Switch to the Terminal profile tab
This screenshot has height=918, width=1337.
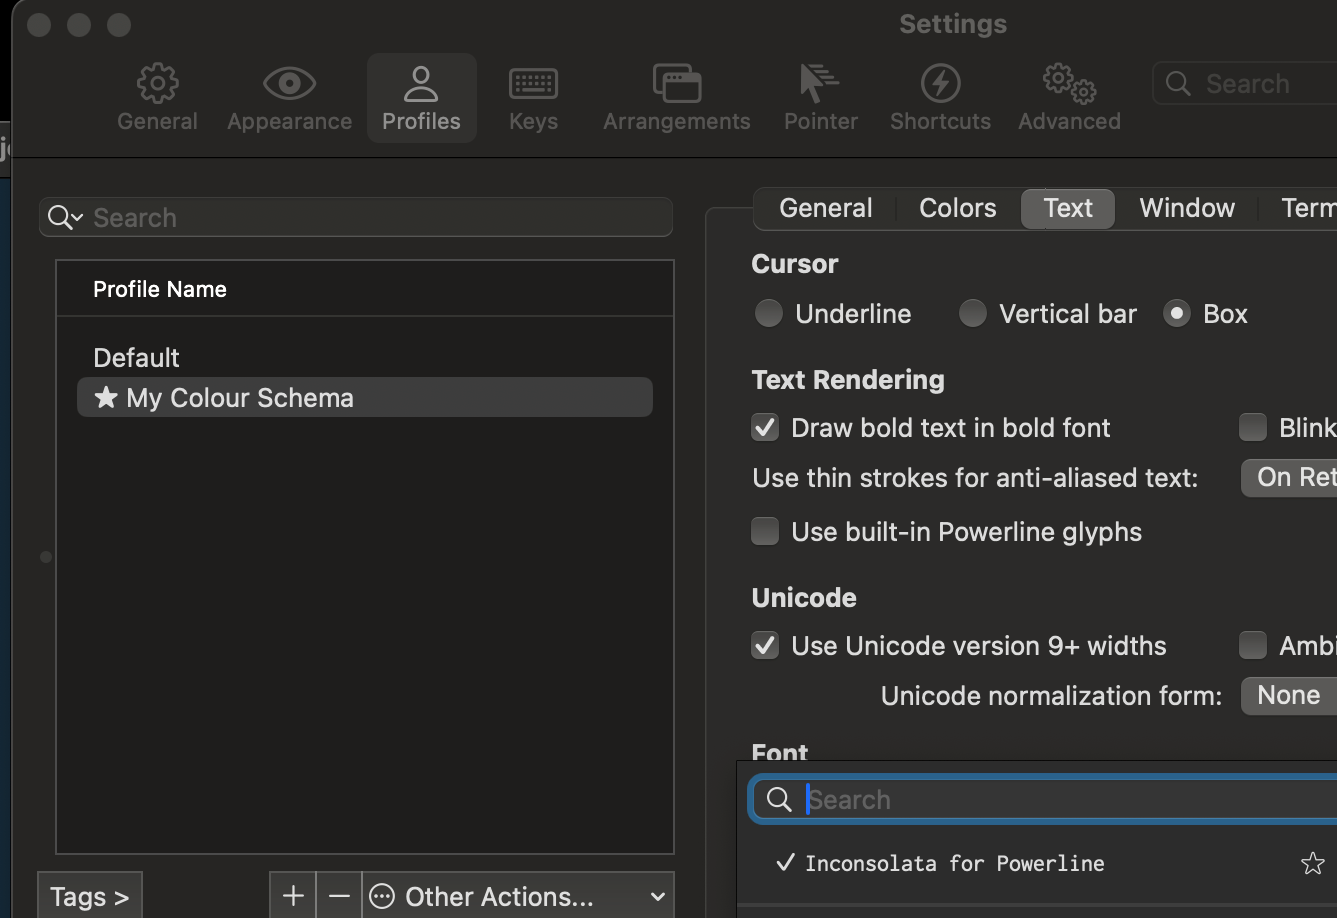click(1308, 208)
